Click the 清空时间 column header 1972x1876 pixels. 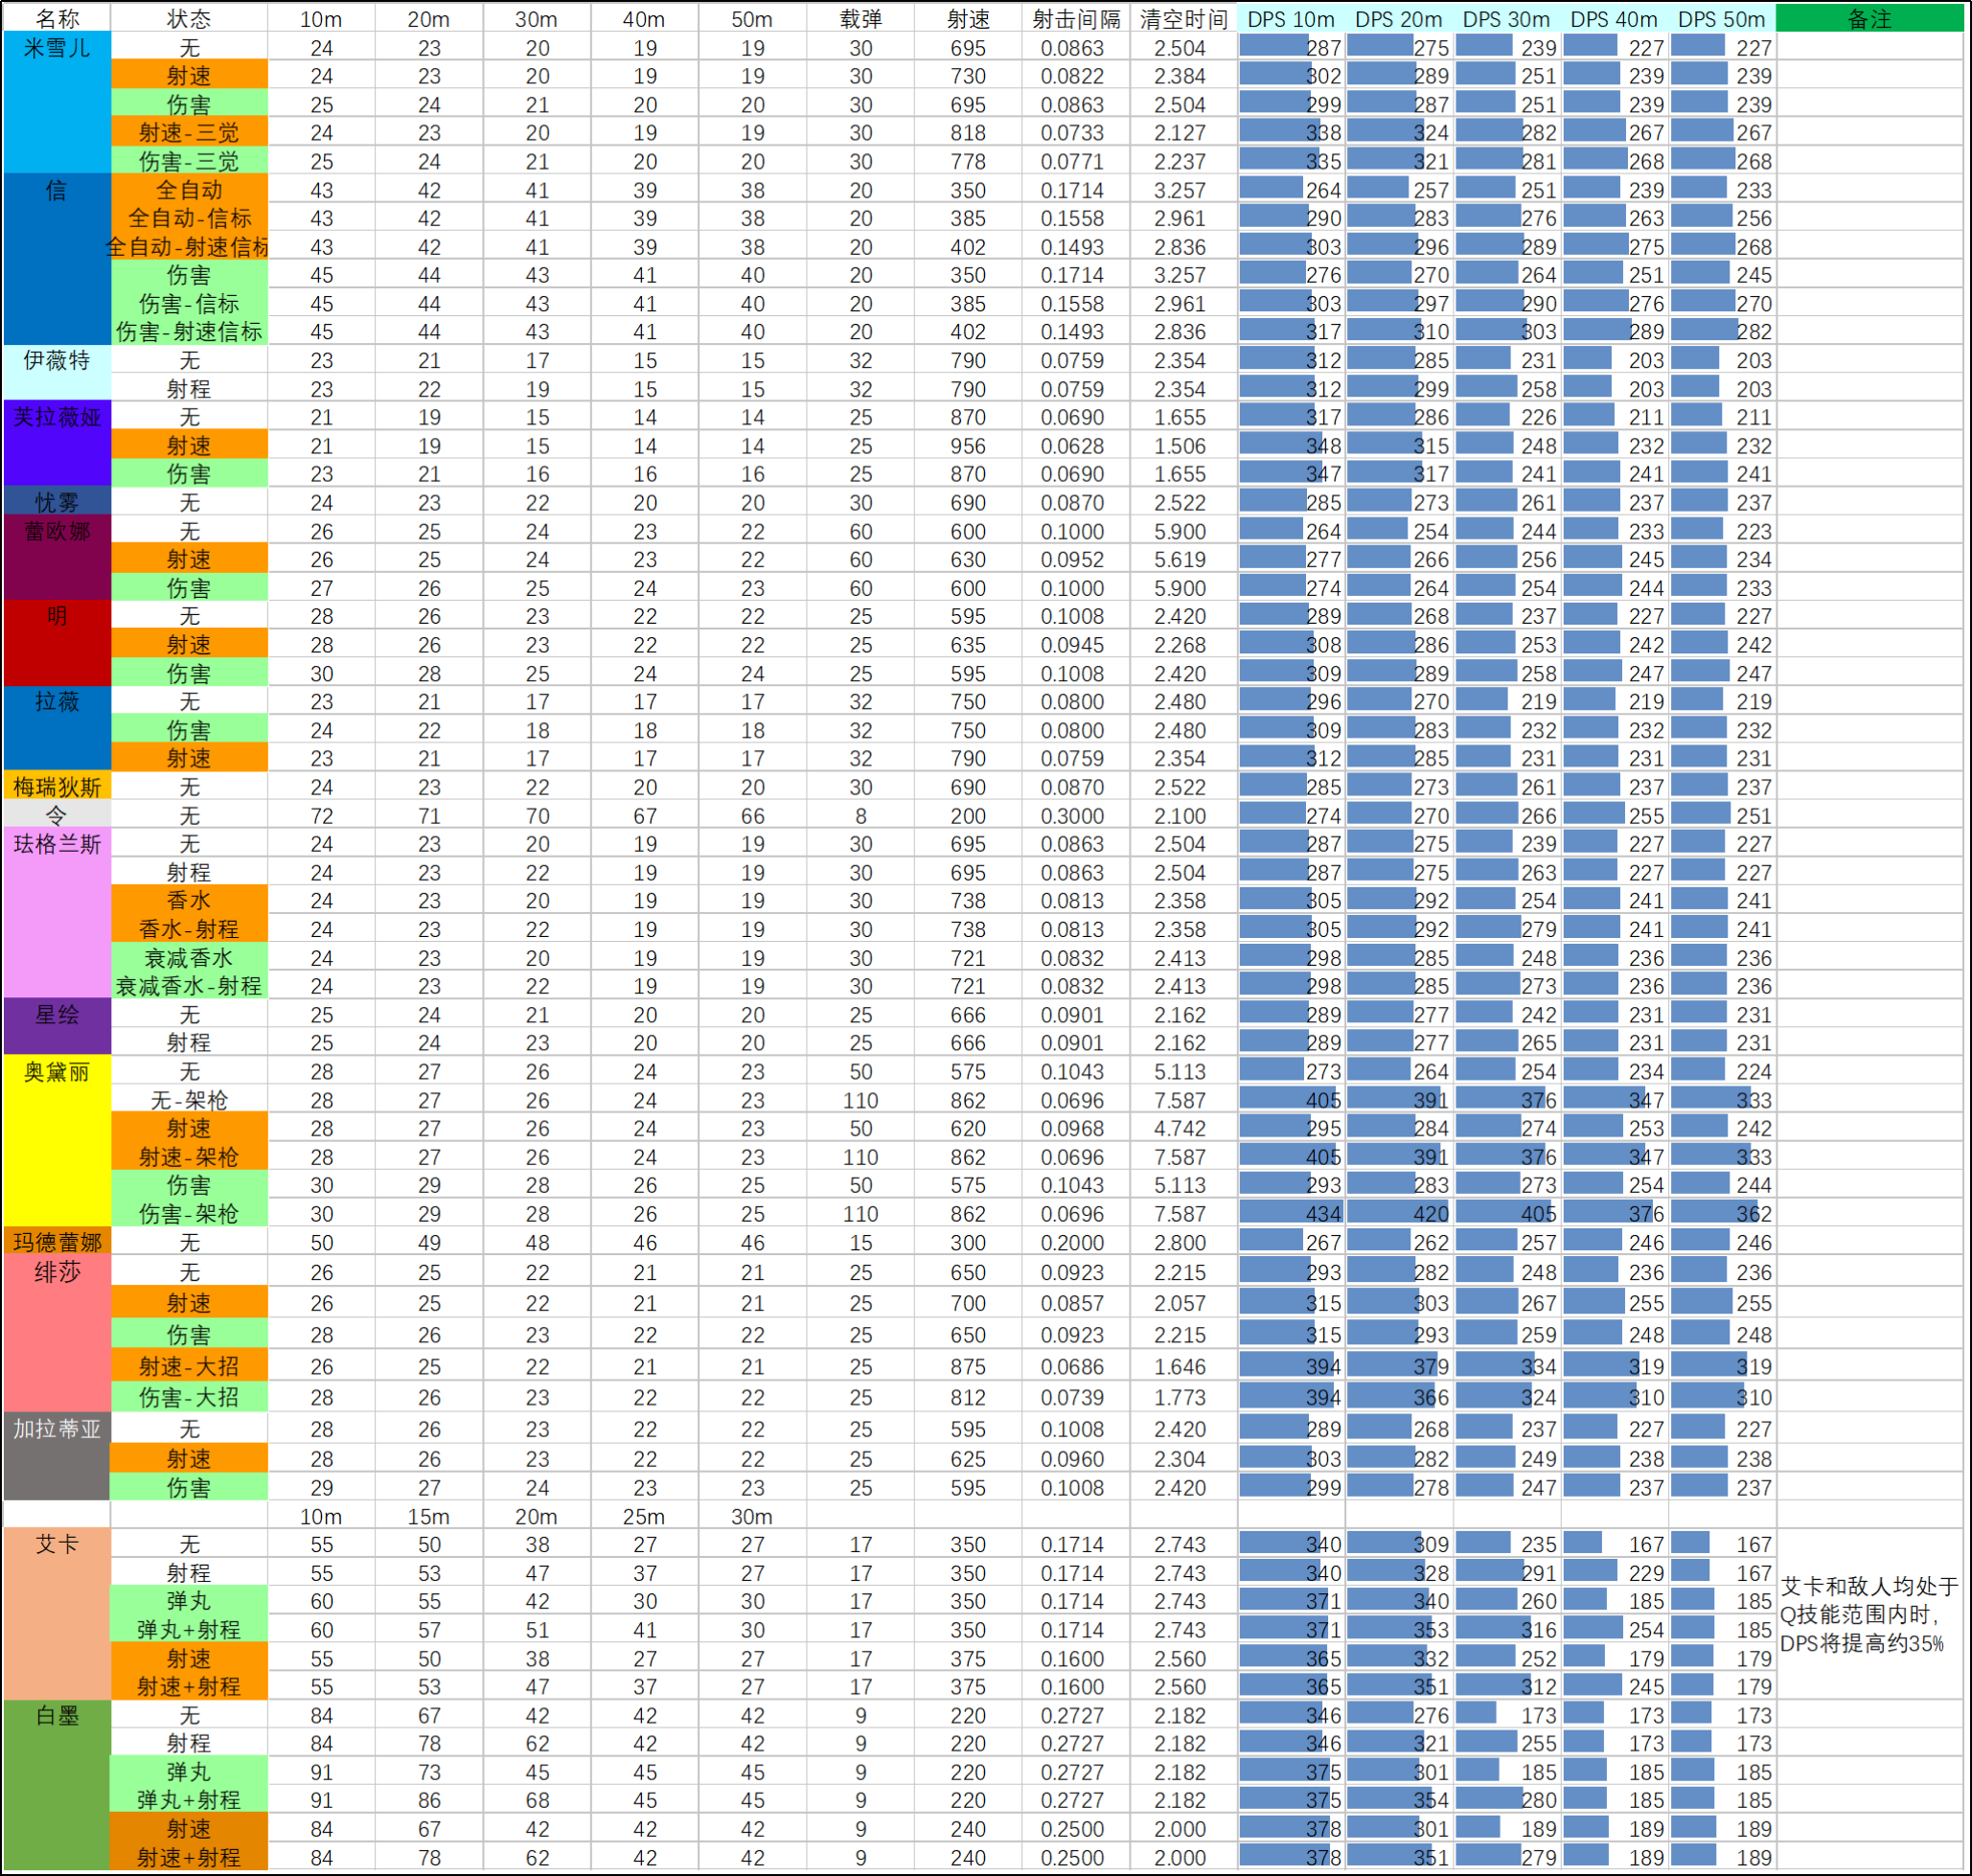coord(1184,18)
